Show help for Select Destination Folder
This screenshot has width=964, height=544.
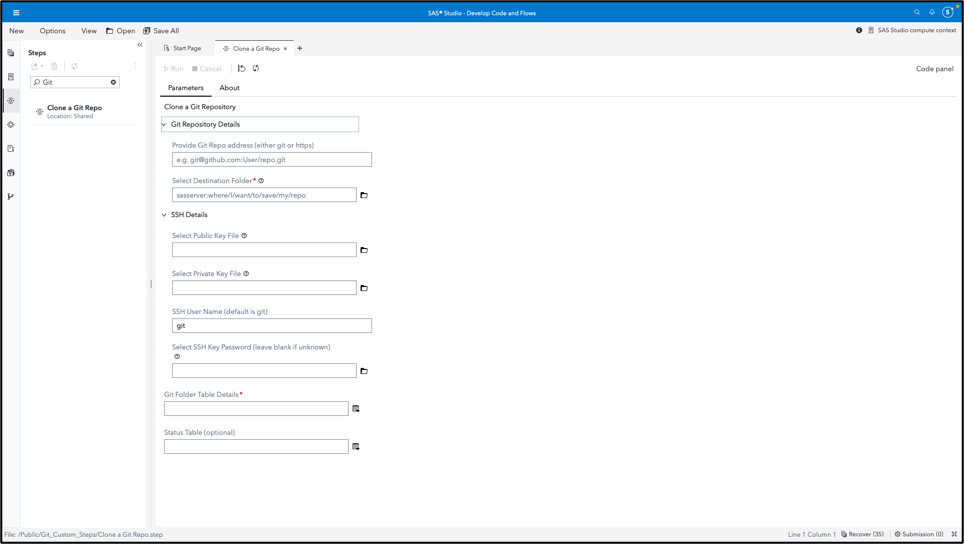(261, 181)
